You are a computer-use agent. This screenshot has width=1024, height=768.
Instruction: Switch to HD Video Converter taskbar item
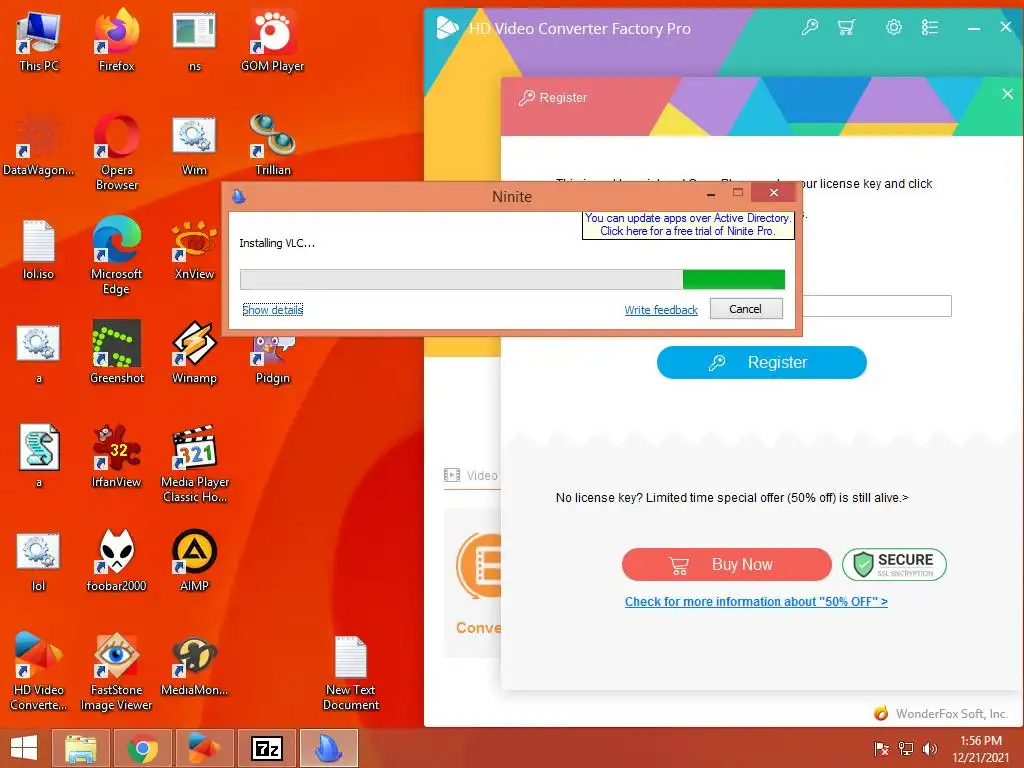click(204, 748)
